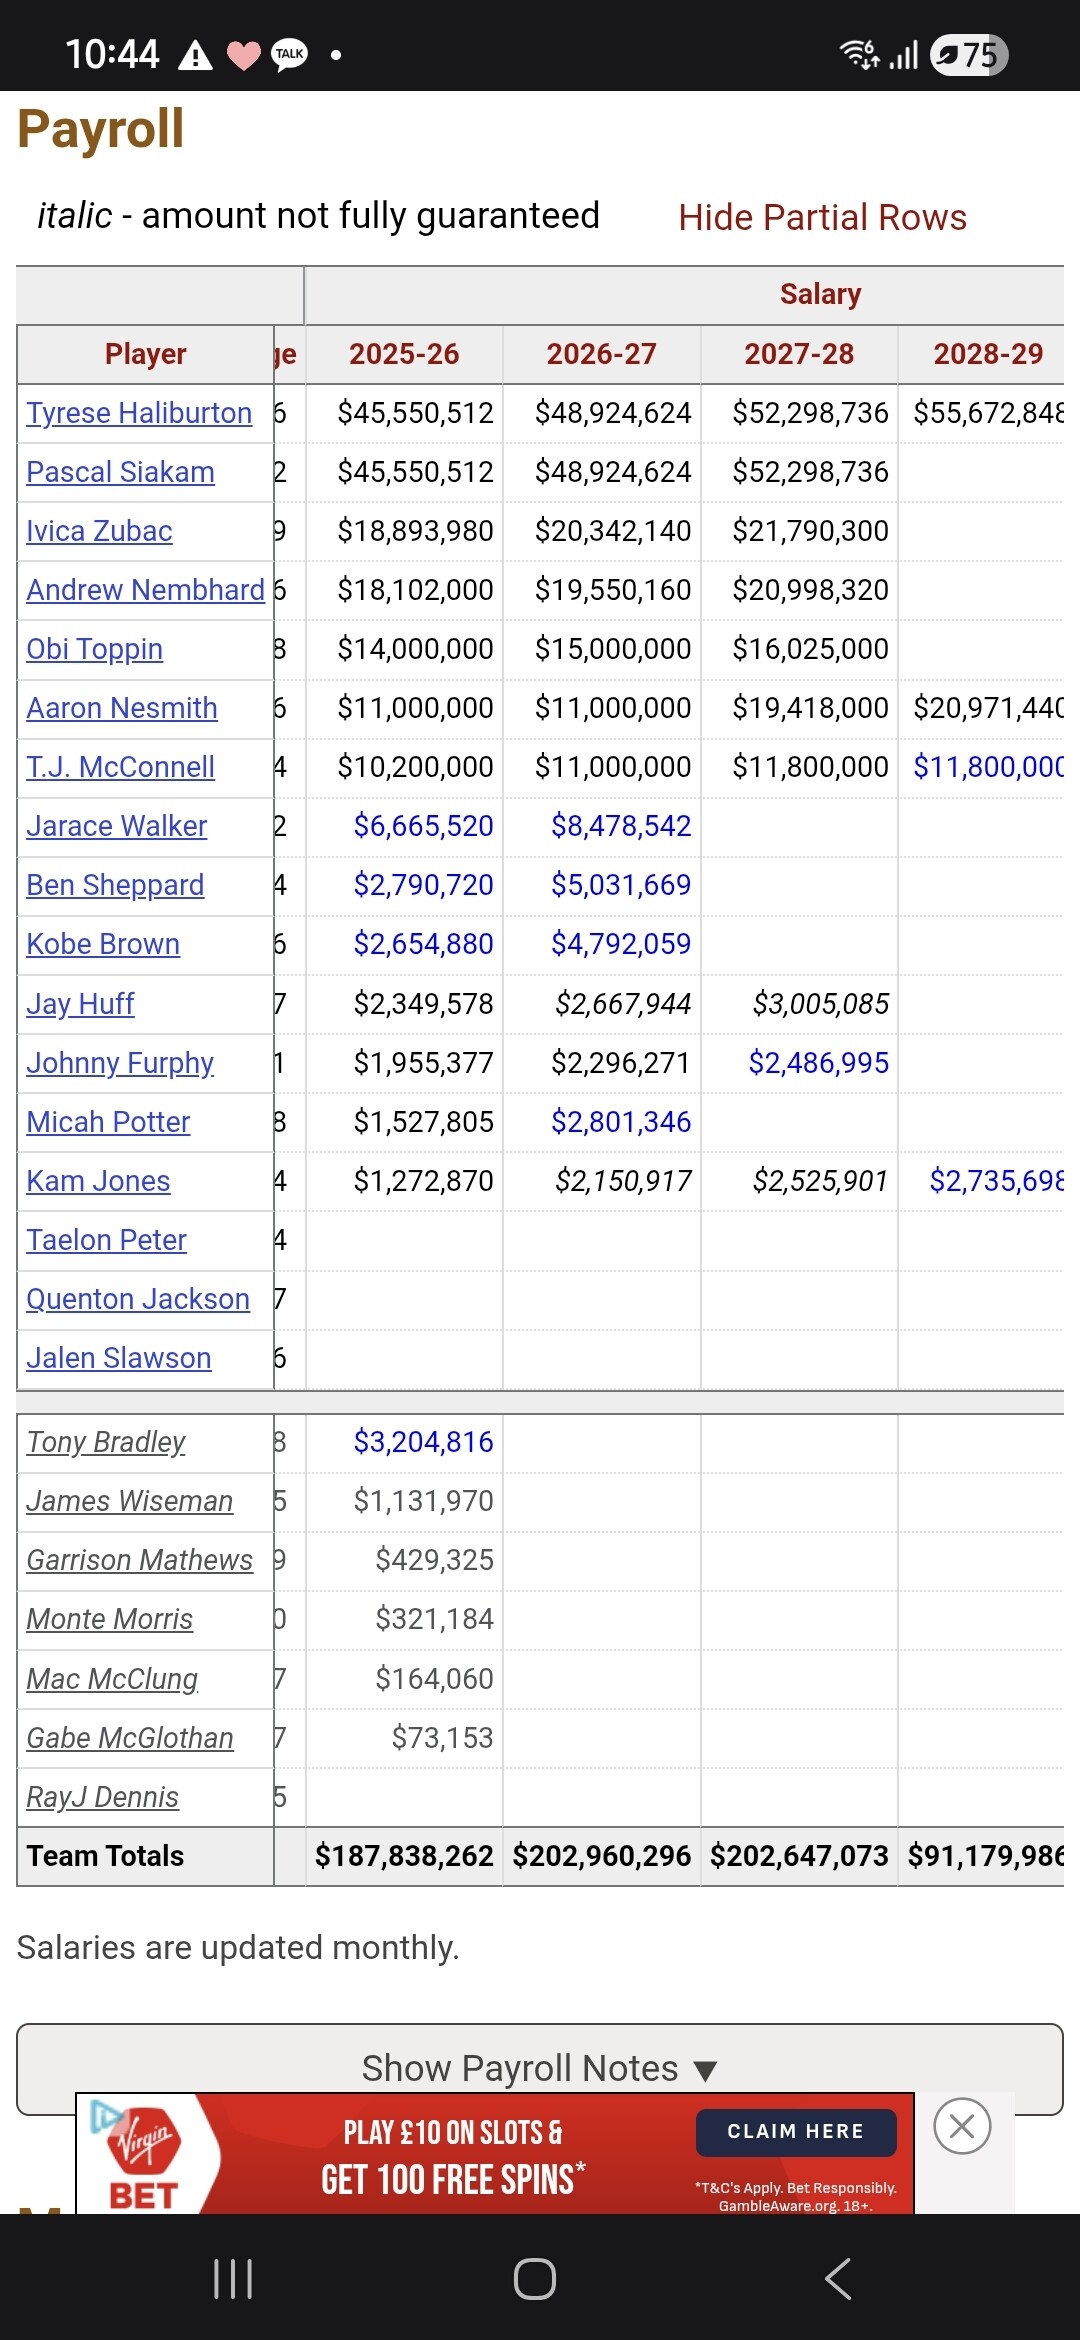Image resolution: width=1080 pixels, height=2340 pixels.
Task: Open Tyrese Haliburton player page
Action: 139,413
